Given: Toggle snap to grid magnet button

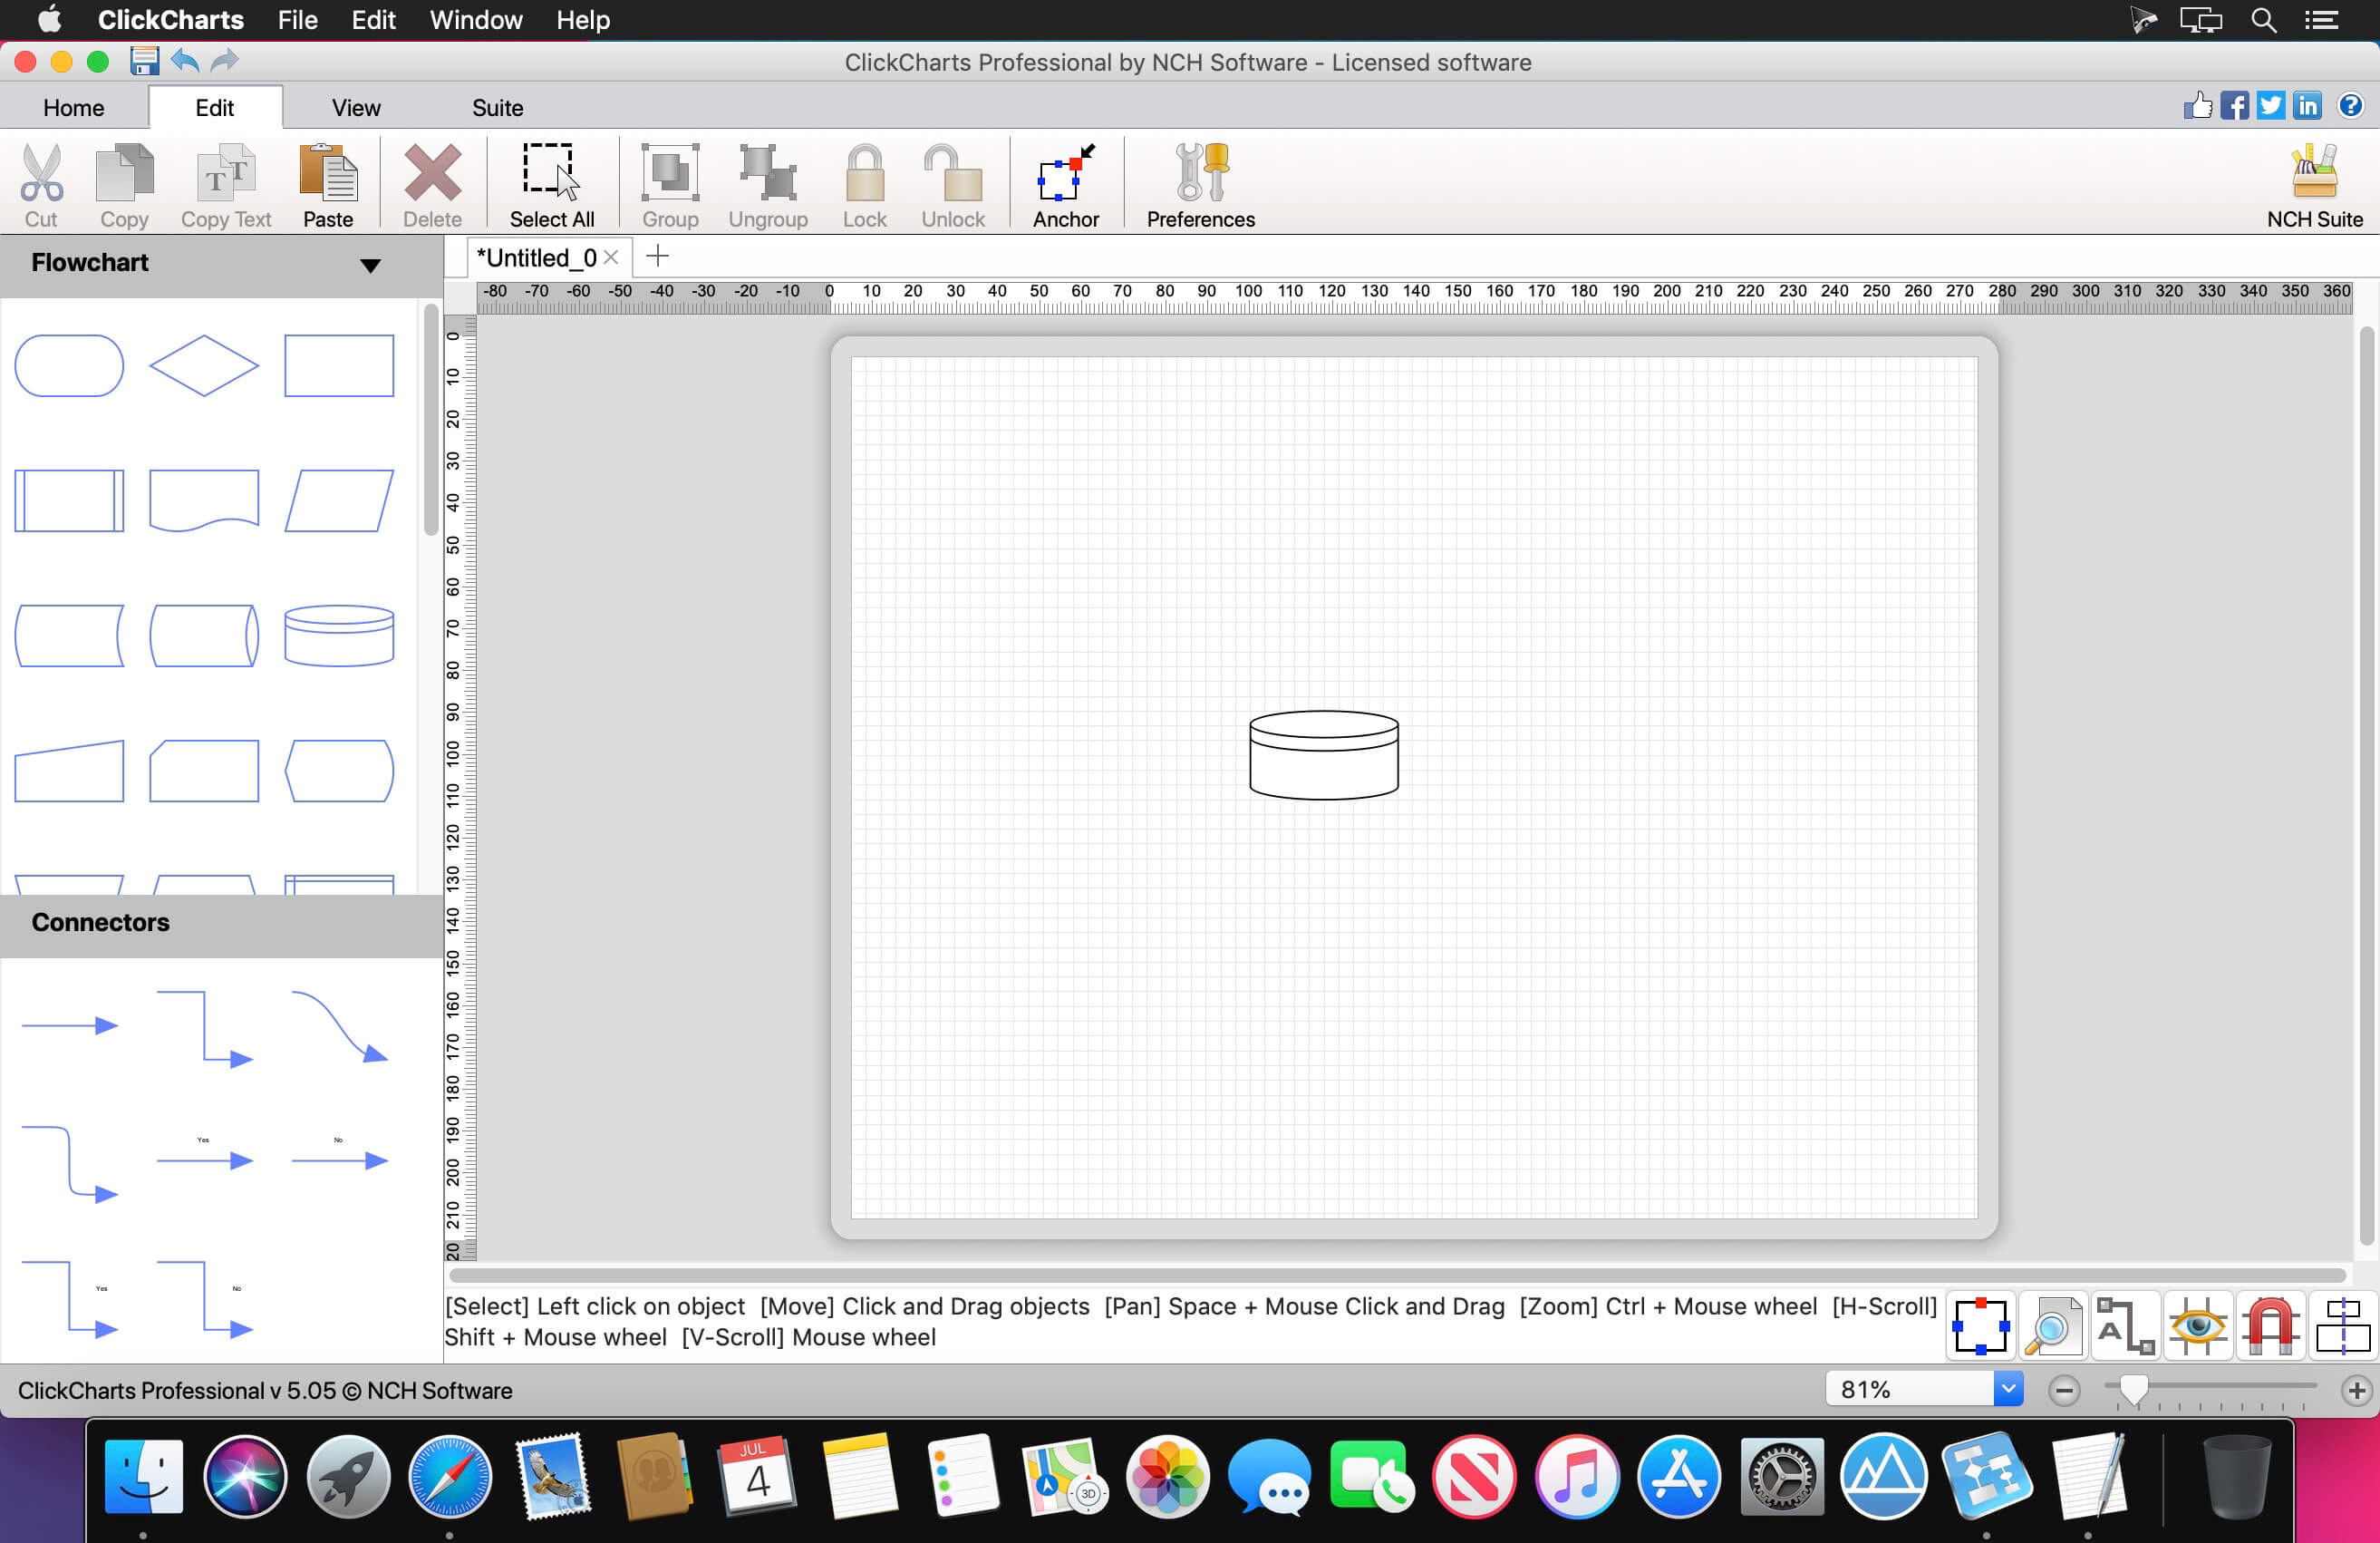Looking at the screenshot, I should click(x=2269, y=1326).
